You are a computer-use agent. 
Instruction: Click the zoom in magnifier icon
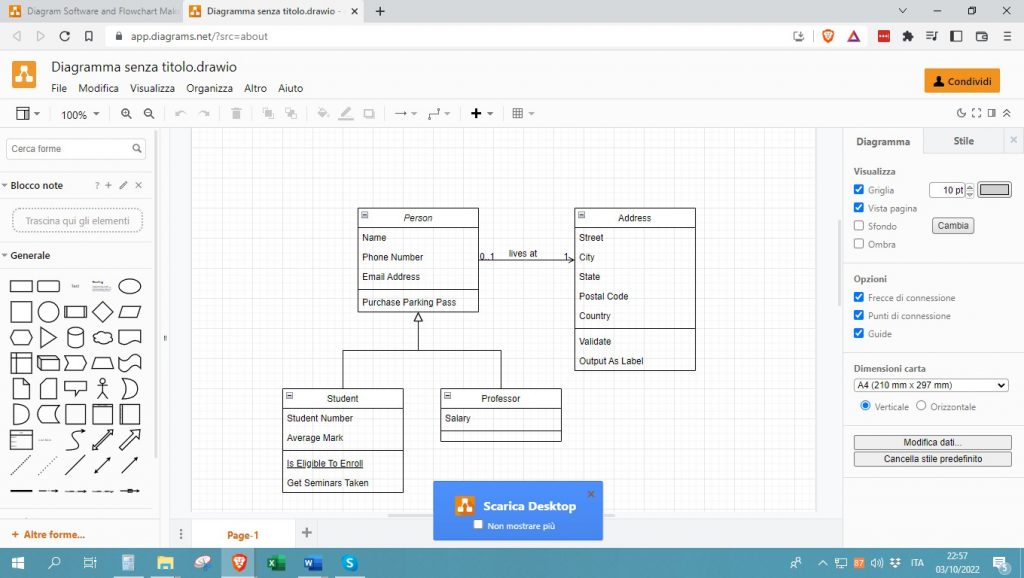pyautogui.click(x=126, y=114)
